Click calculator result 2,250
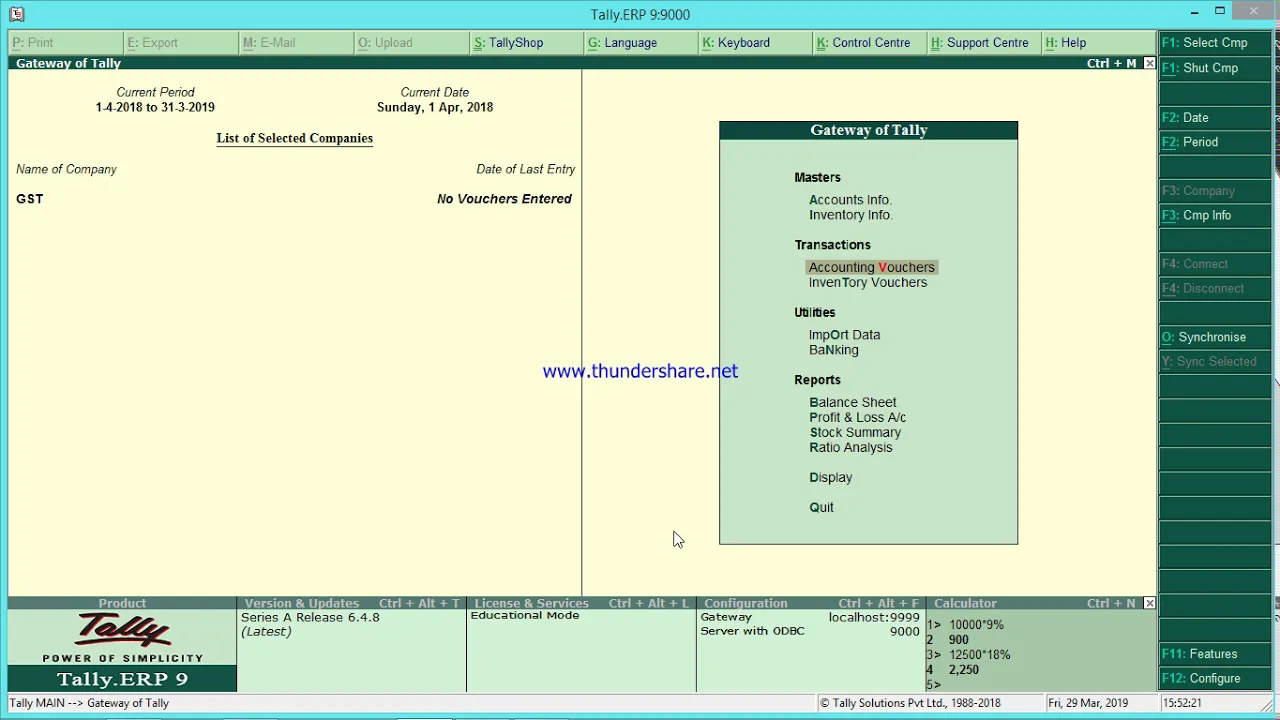 pos(963,670)
